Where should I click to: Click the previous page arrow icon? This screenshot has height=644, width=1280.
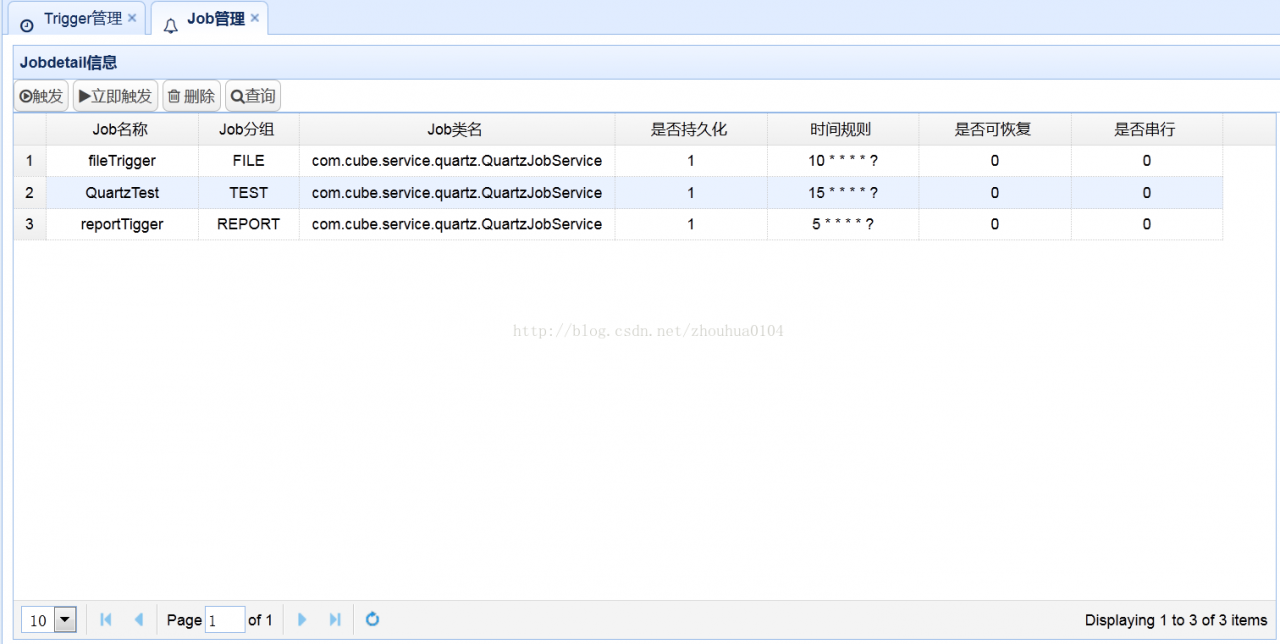(138, 620)
